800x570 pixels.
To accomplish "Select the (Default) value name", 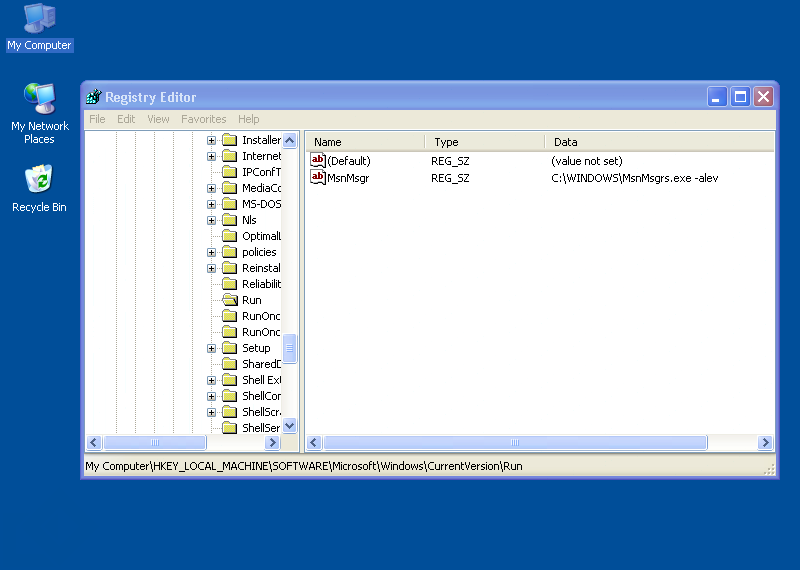I will coord(349,161).
